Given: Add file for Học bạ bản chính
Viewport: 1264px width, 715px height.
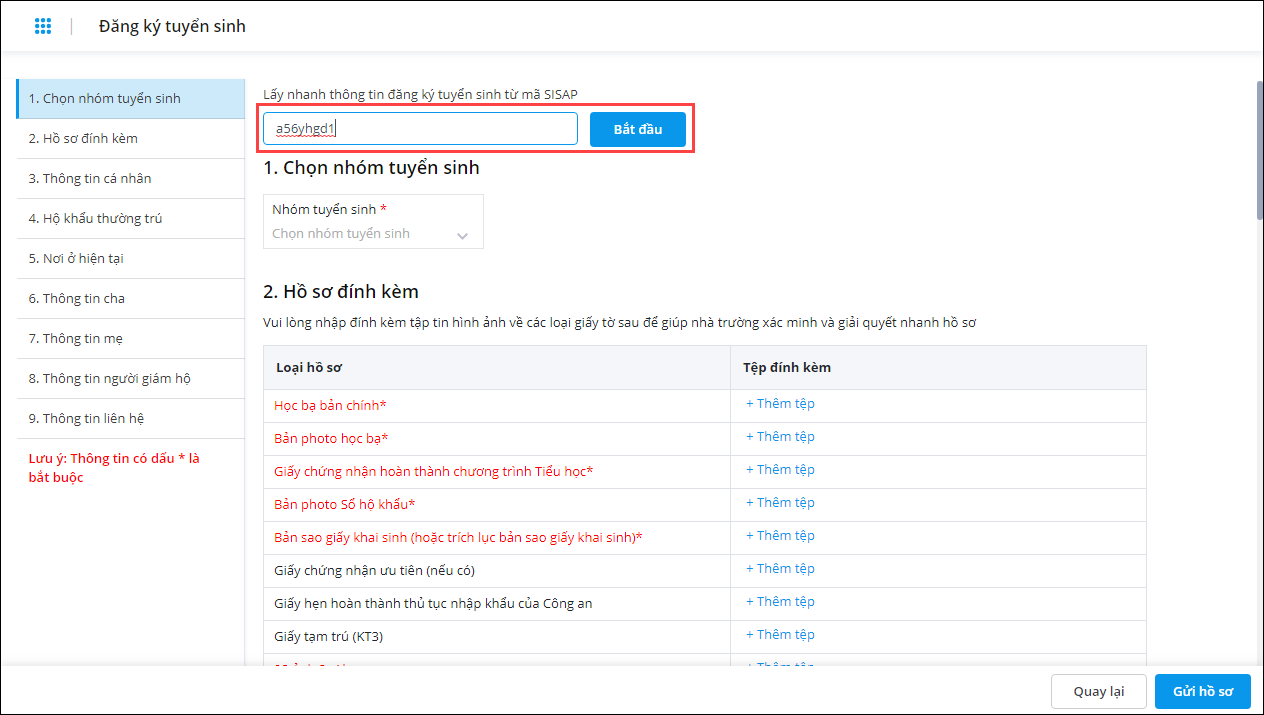Looking at the screenshot, I should [780, 404].
